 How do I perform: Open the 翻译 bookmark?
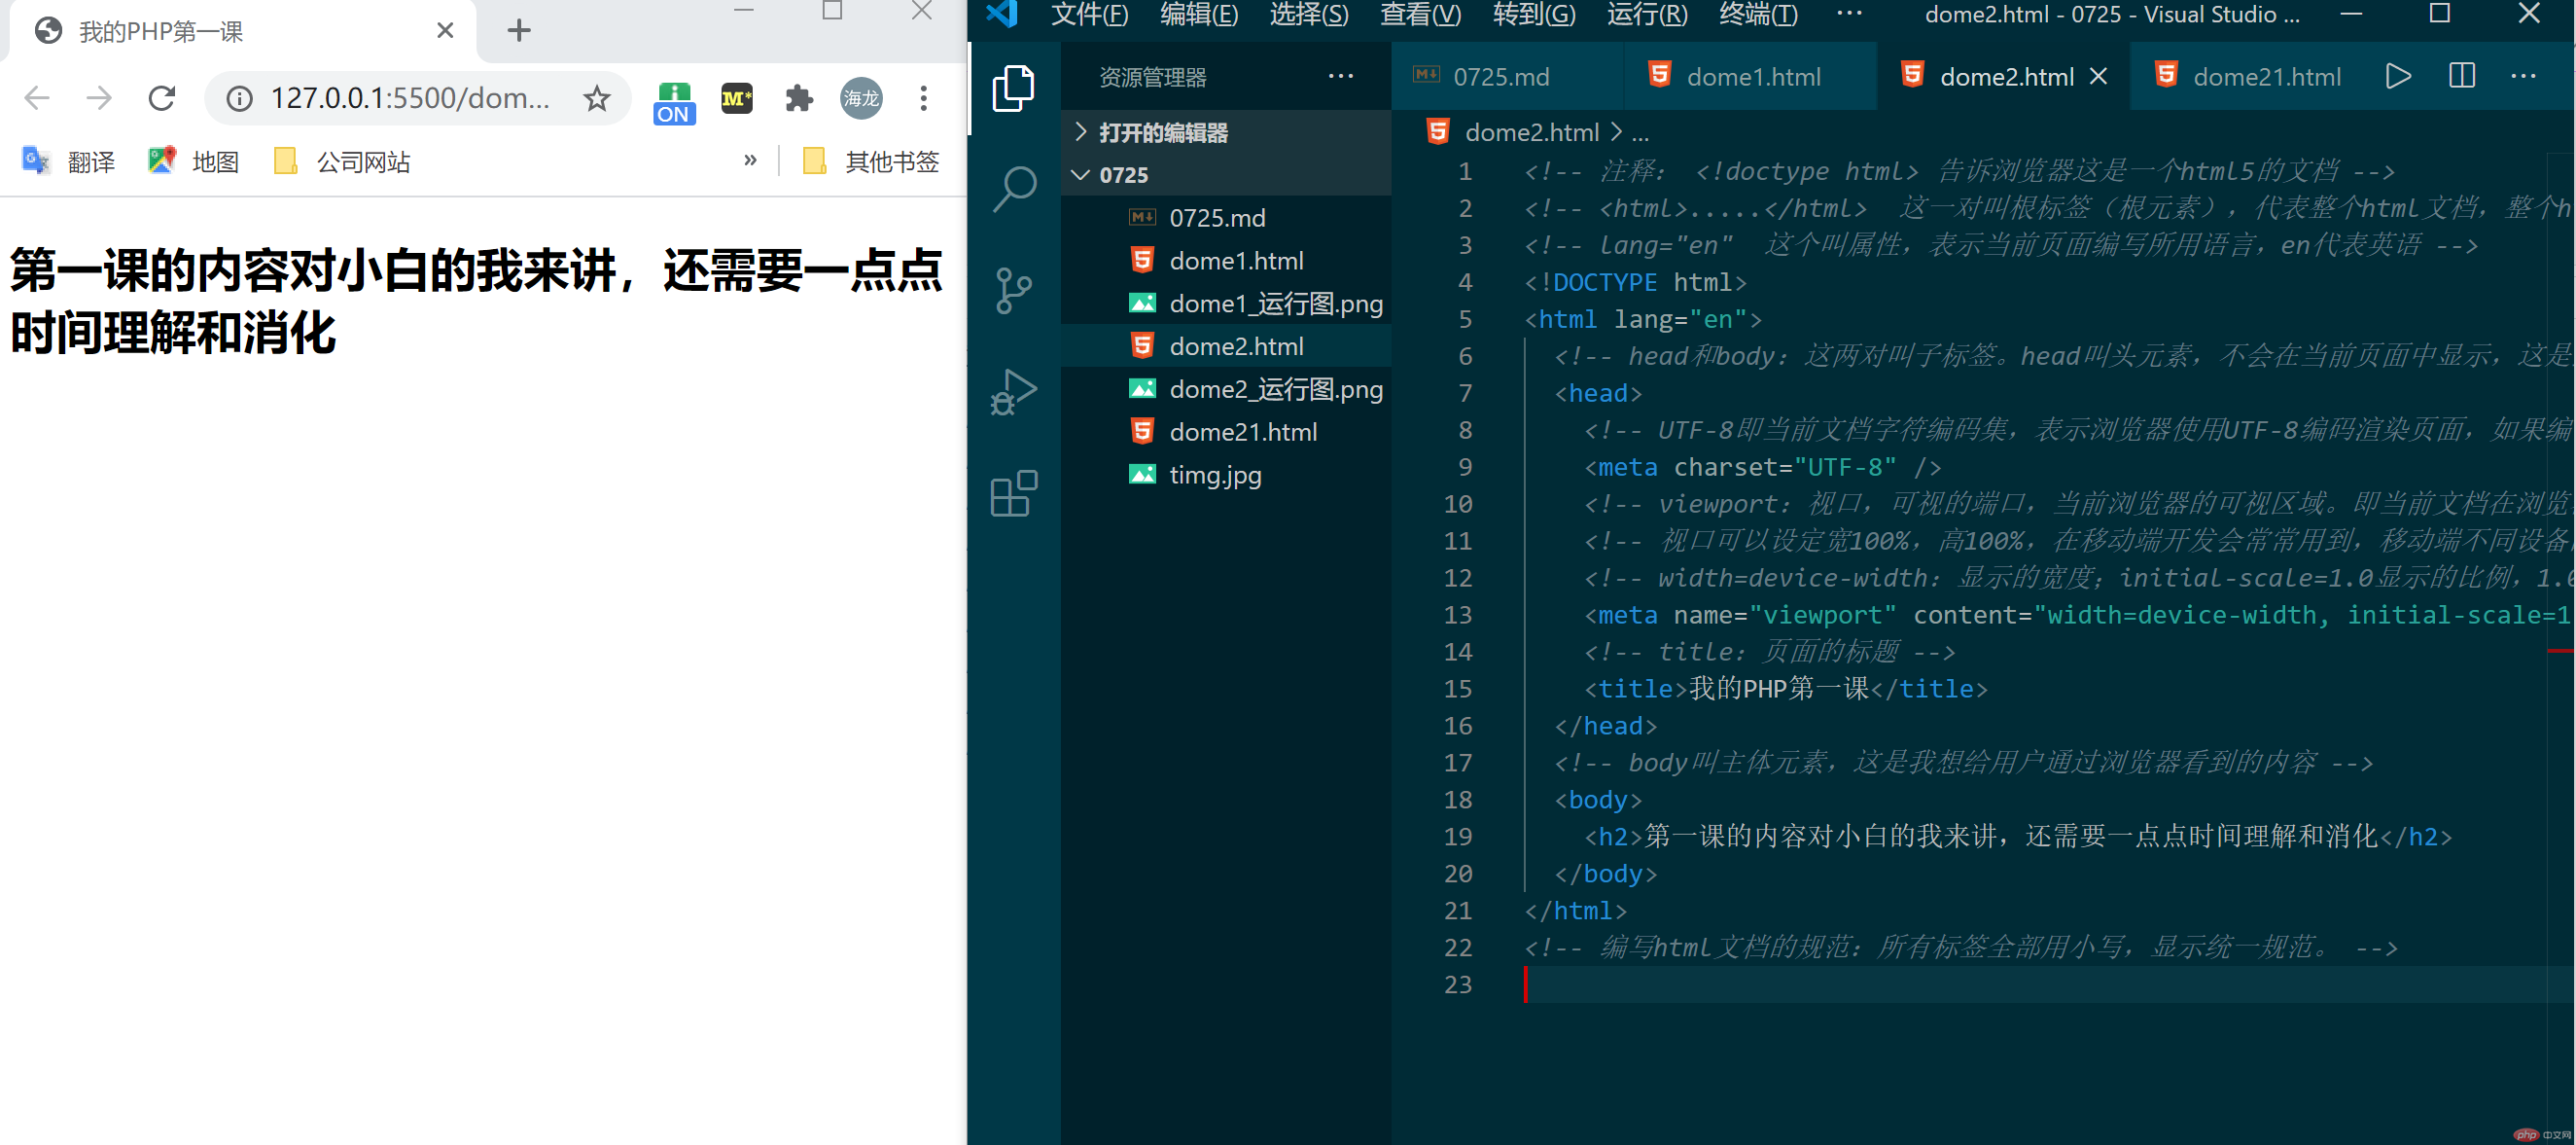coord(69,161)
